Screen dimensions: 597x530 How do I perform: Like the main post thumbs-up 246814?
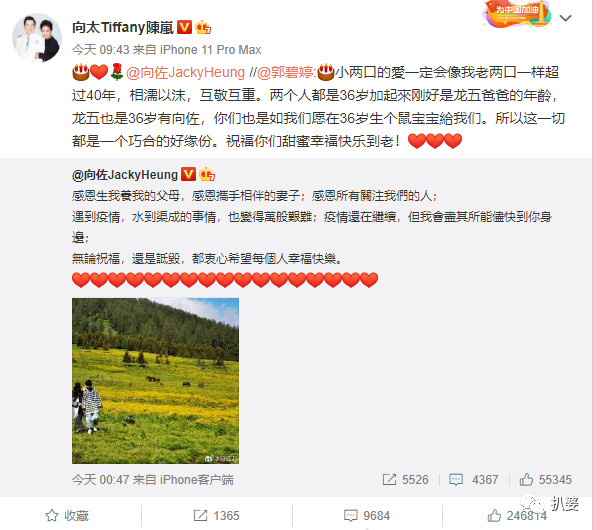[x=517, y=516]
